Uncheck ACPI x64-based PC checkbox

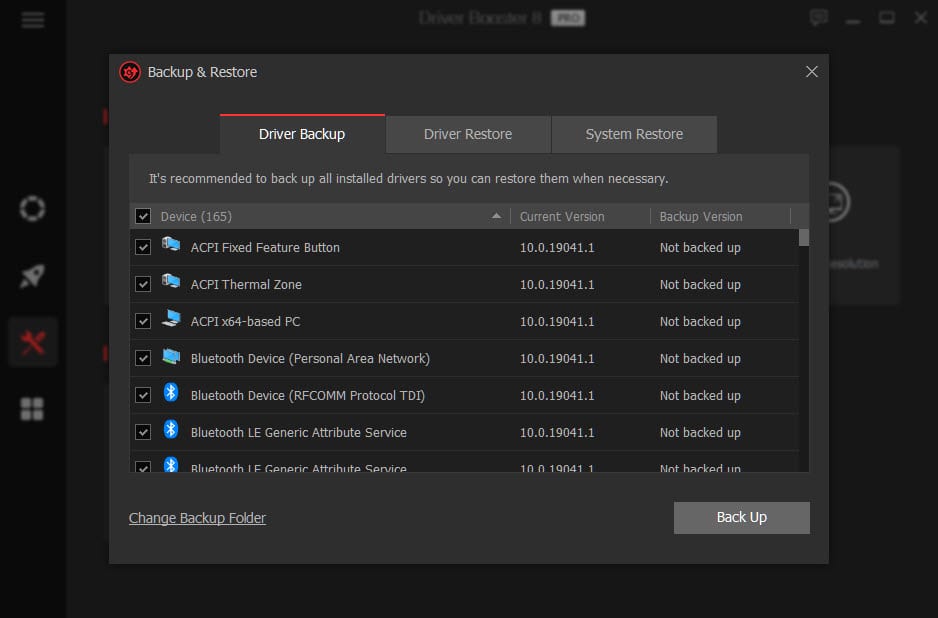(x=143, y=321)
